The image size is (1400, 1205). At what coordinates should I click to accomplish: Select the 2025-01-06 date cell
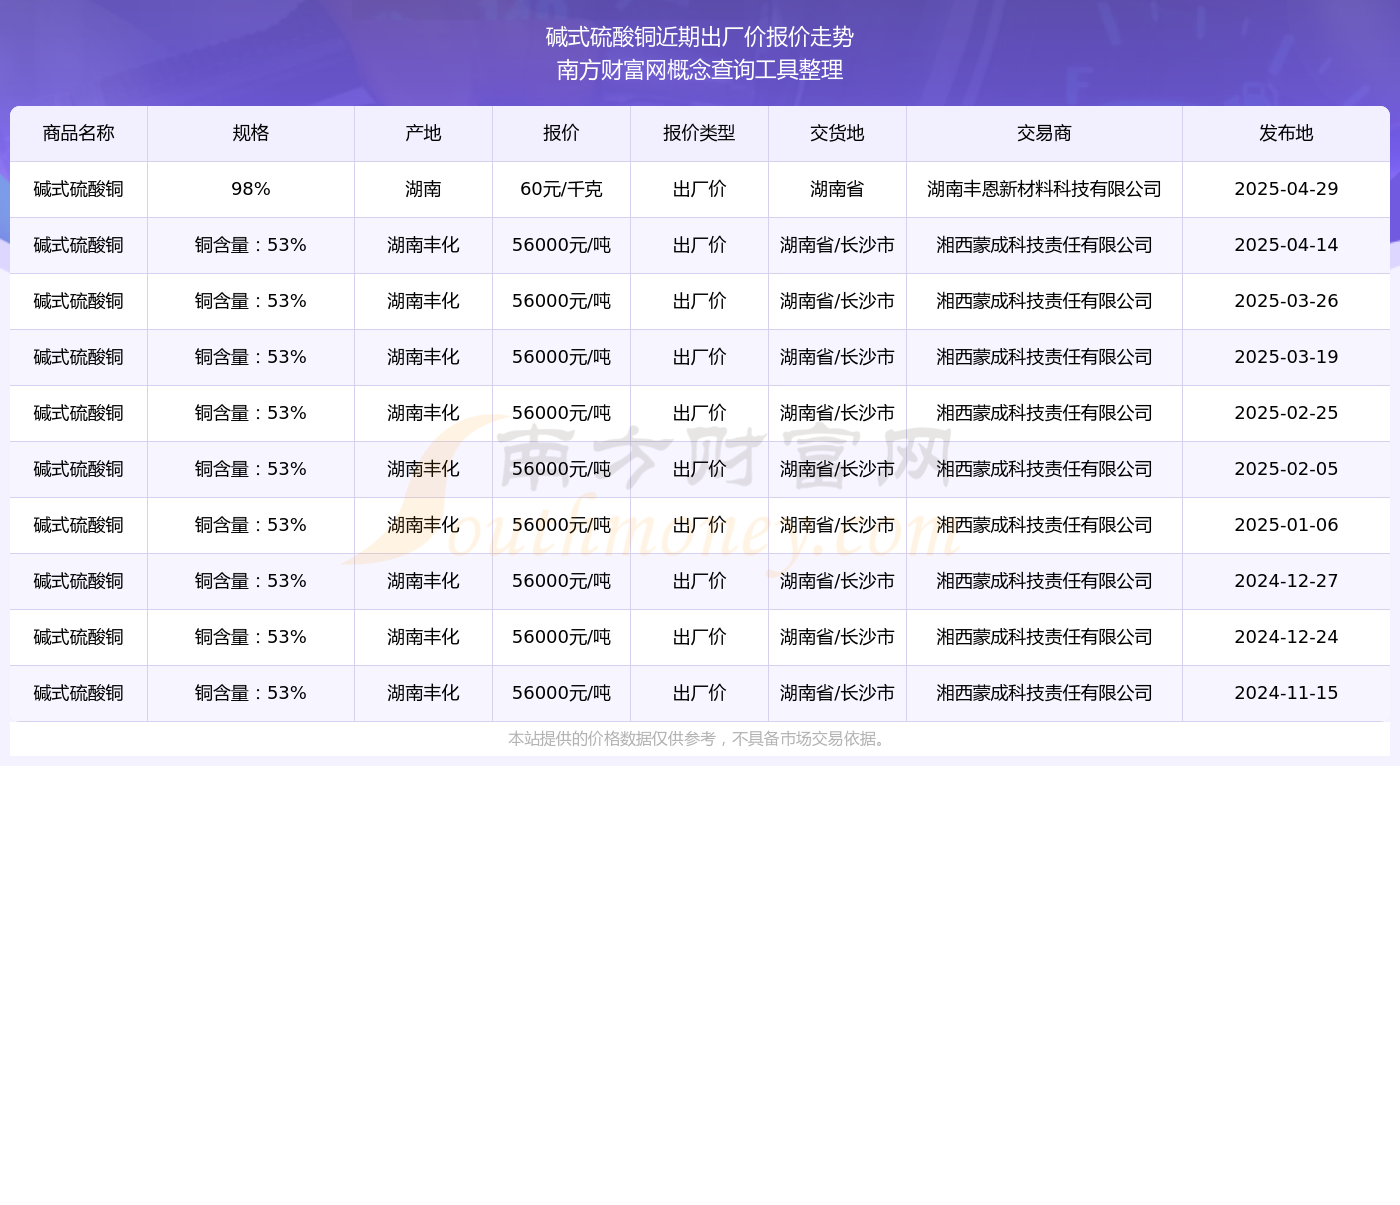(x=1286, y=526)
